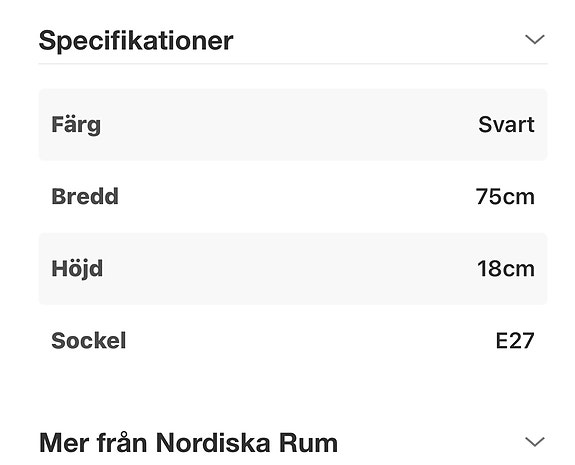
Task: Click the Färg specification row
Action: [x=293, y=125]
